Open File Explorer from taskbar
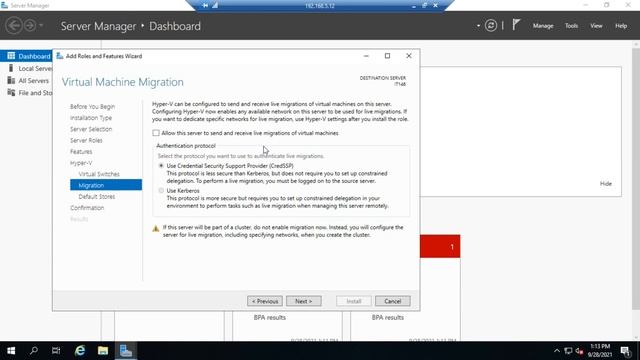This screenshot has height=360, width=640. (103, 351)
